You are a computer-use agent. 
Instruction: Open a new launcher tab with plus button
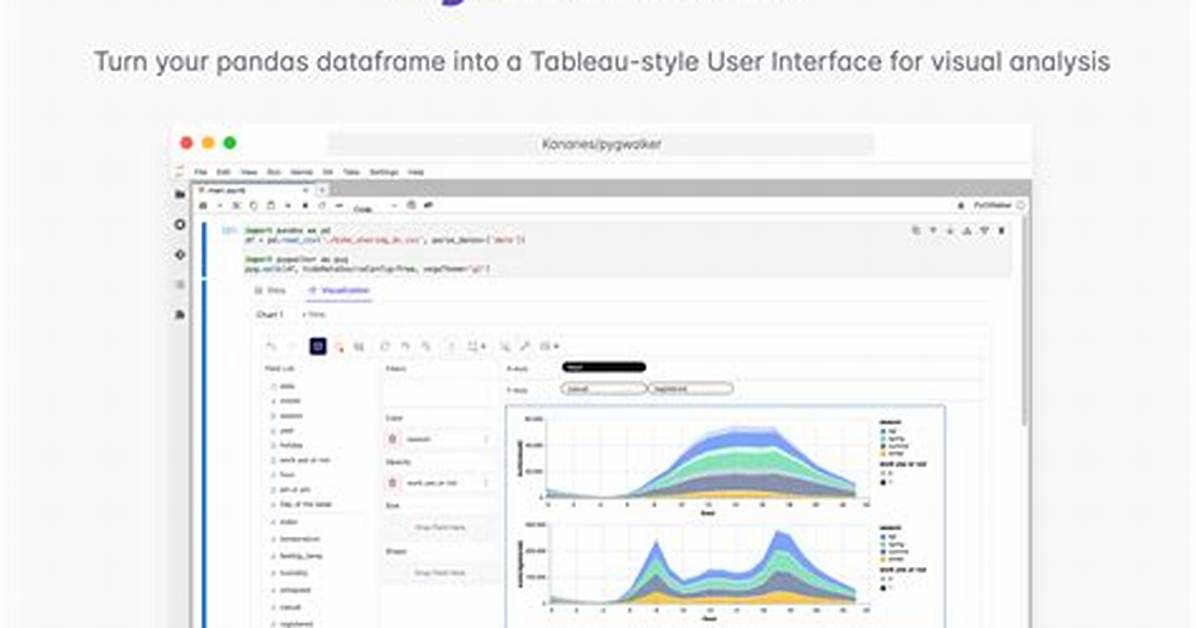tap(323, 190)
